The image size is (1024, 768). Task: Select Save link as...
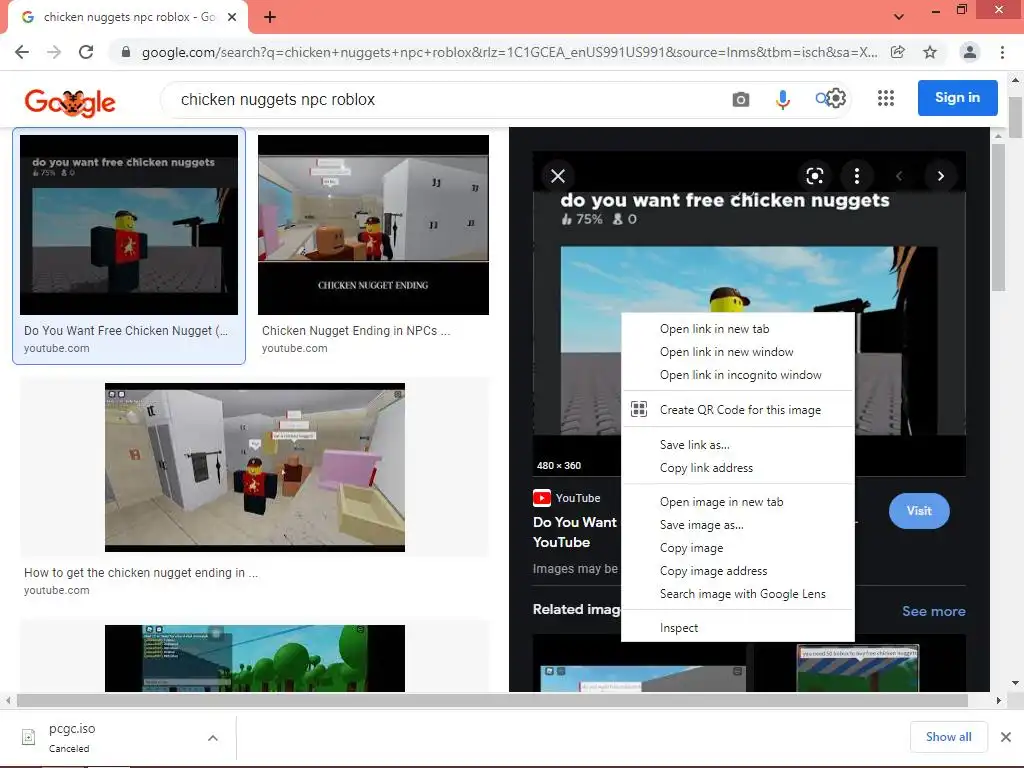738,445
